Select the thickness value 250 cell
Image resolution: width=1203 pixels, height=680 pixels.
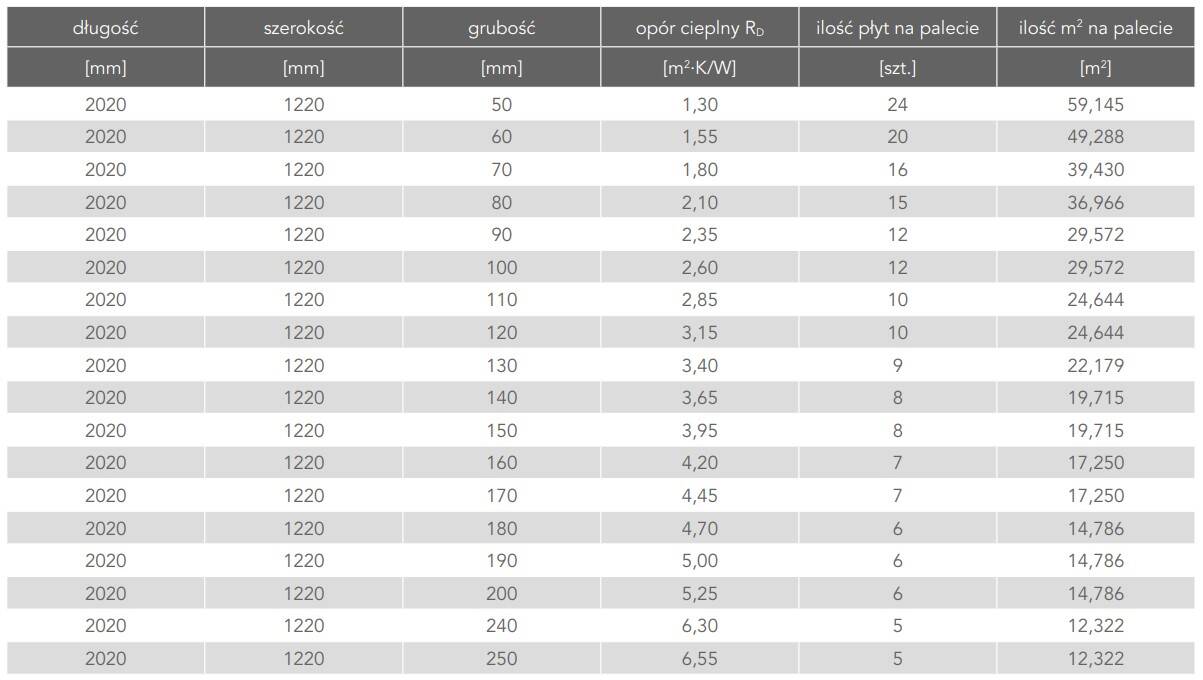[501, 658]
